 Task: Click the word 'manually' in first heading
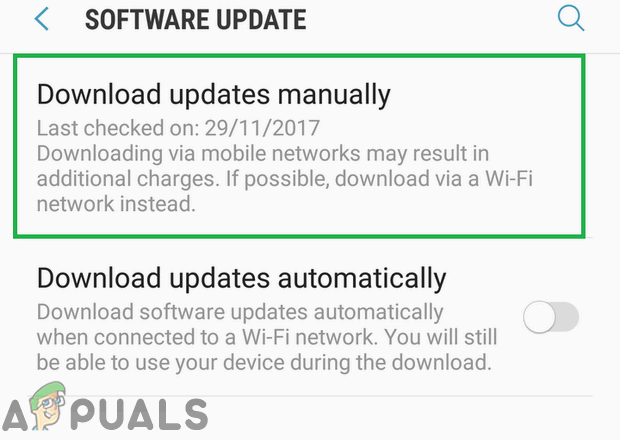tap(334, 95)
